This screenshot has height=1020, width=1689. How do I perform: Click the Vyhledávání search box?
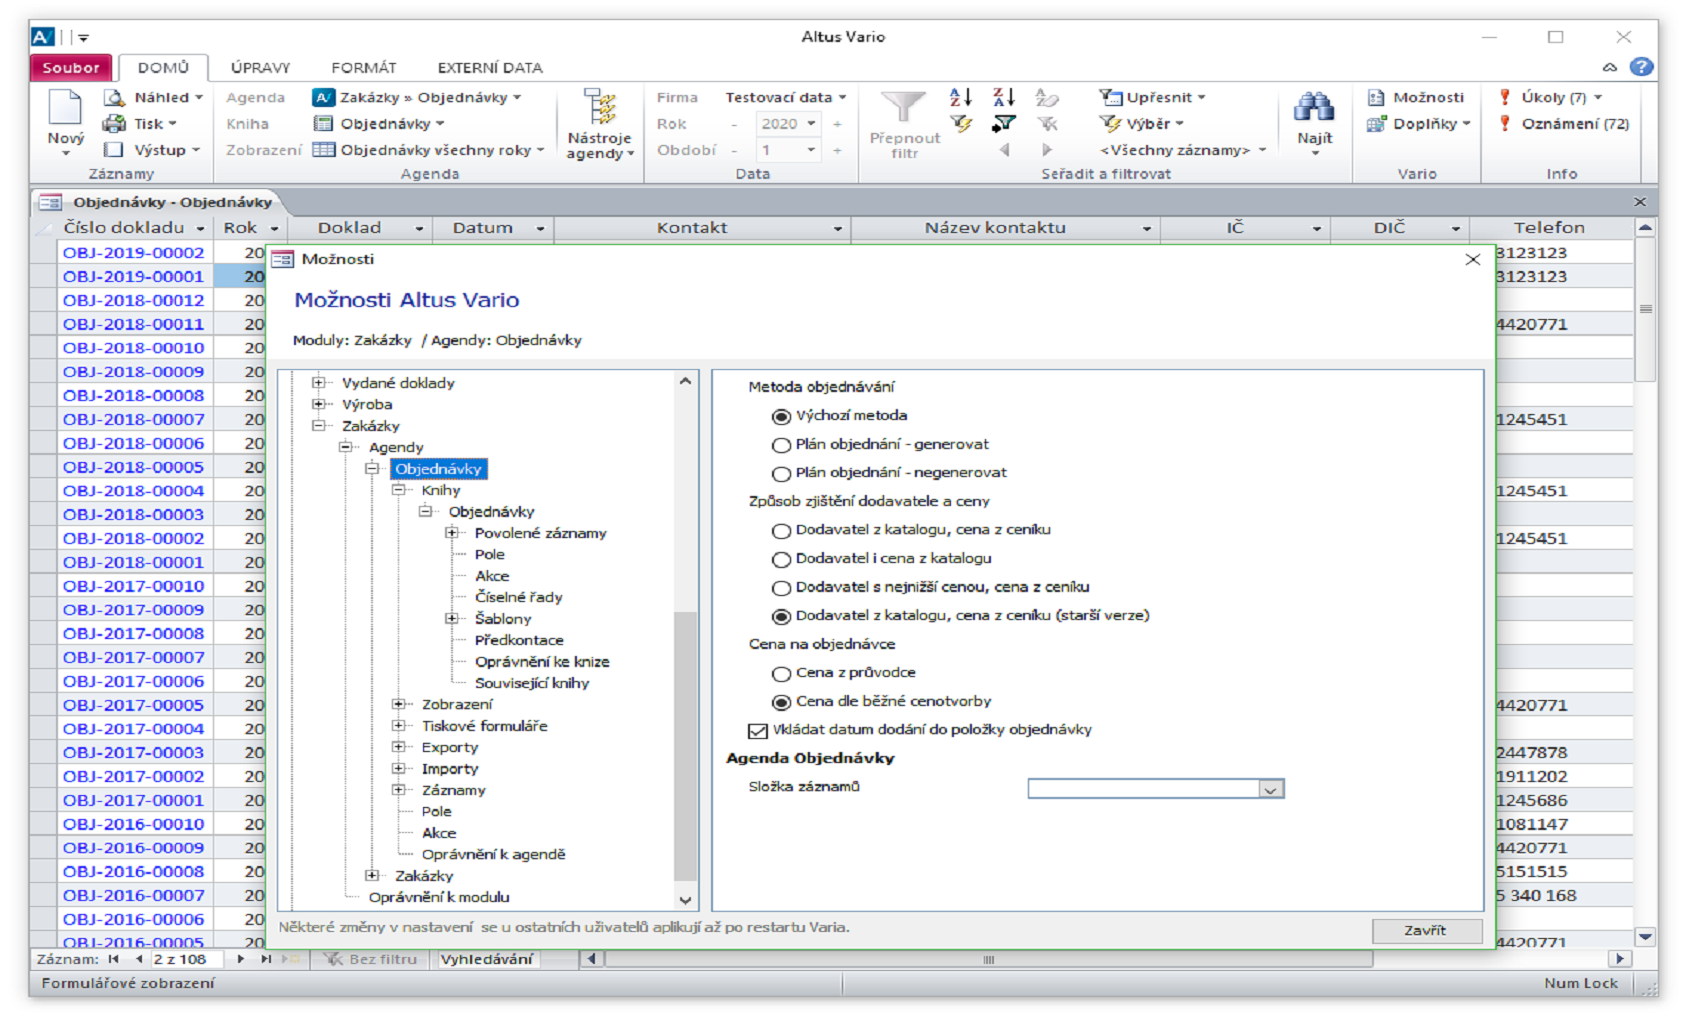(x=487, y=959)
